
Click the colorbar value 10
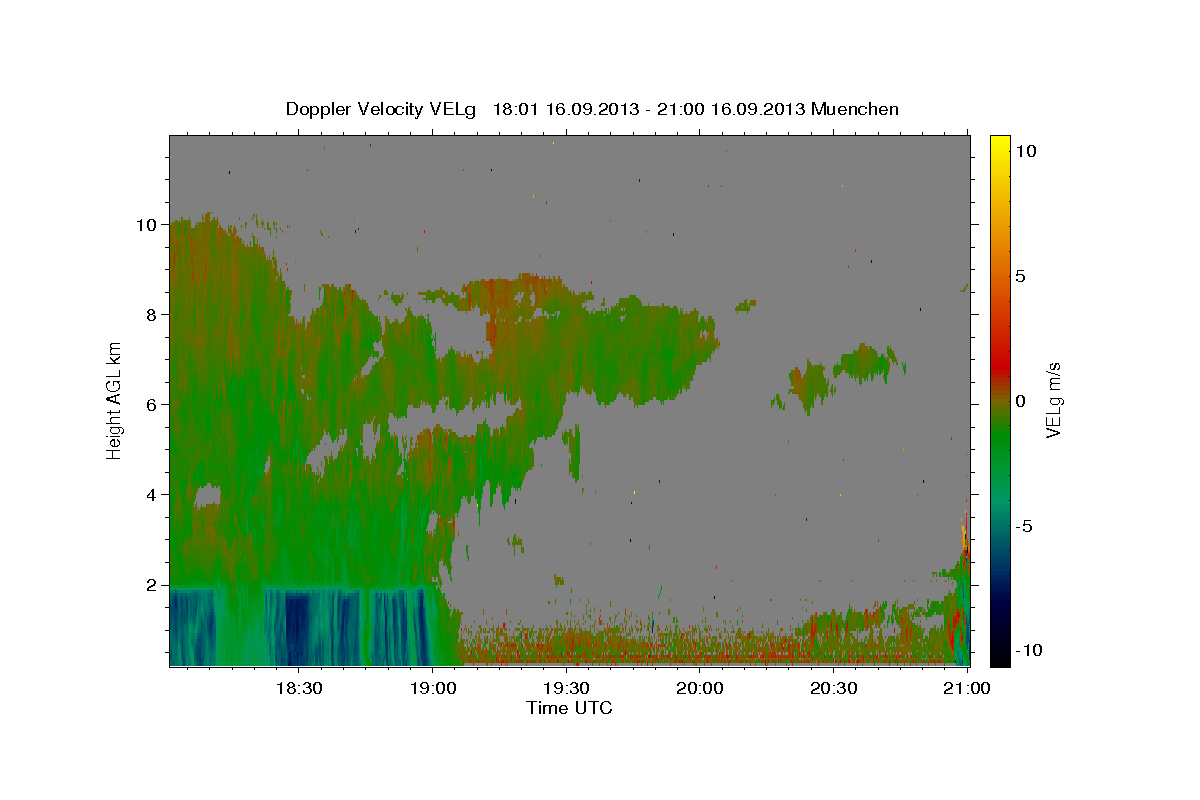pyautogui.click(x=1025, y=151)
